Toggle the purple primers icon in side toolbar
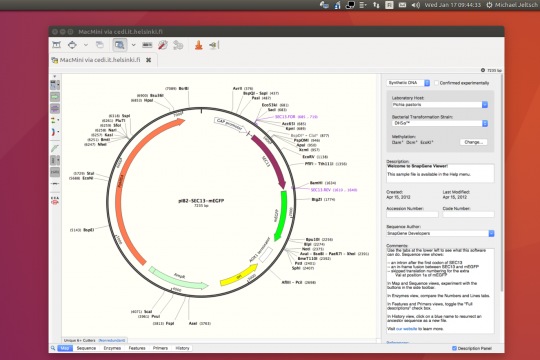This screenshot has width=540, height=360. [55, 109]
